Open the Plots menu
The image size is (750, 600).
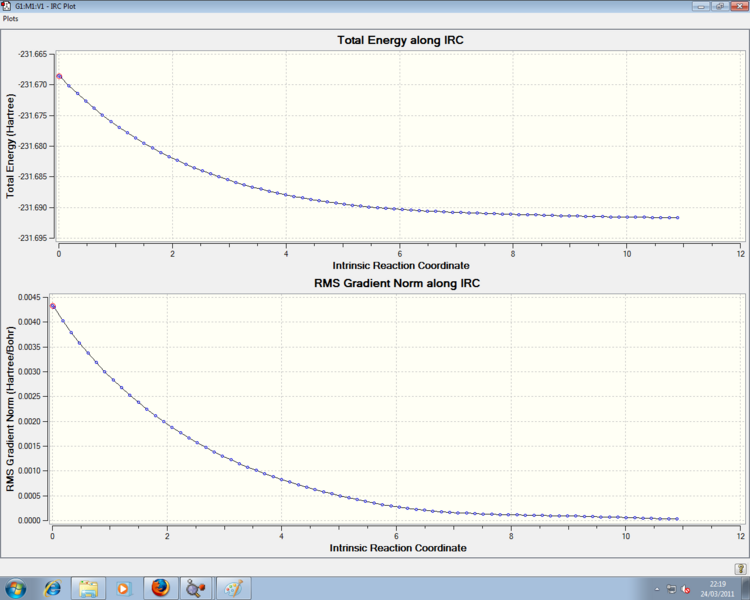click(11, 19)
